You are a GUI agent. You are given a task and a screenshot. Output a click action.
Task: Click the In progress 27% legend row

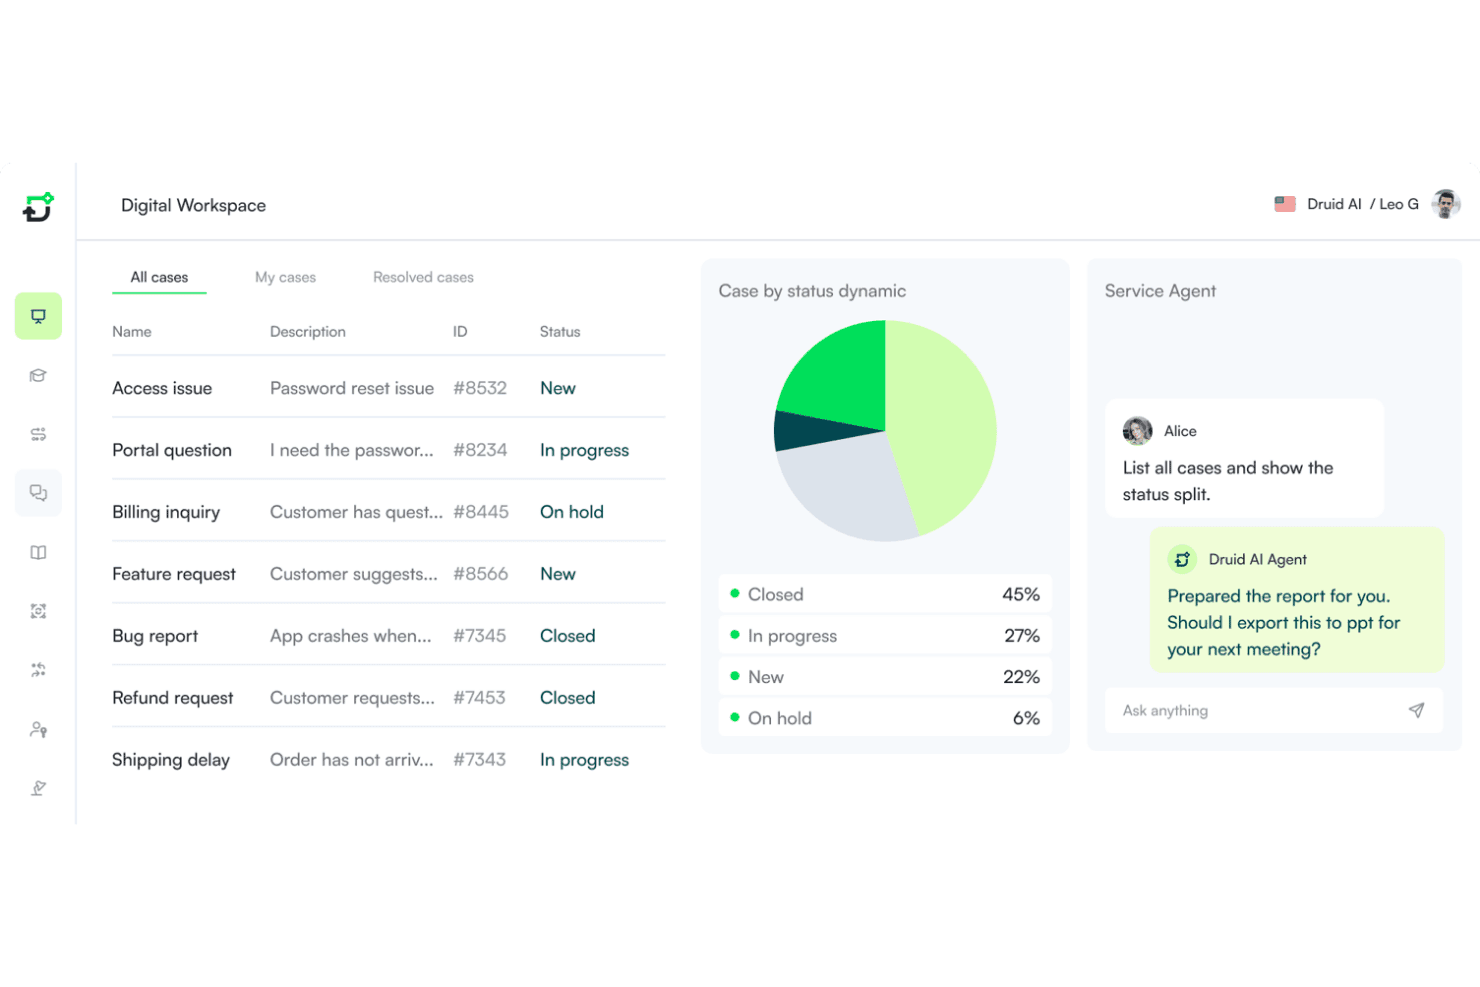(x=885, y=635)
